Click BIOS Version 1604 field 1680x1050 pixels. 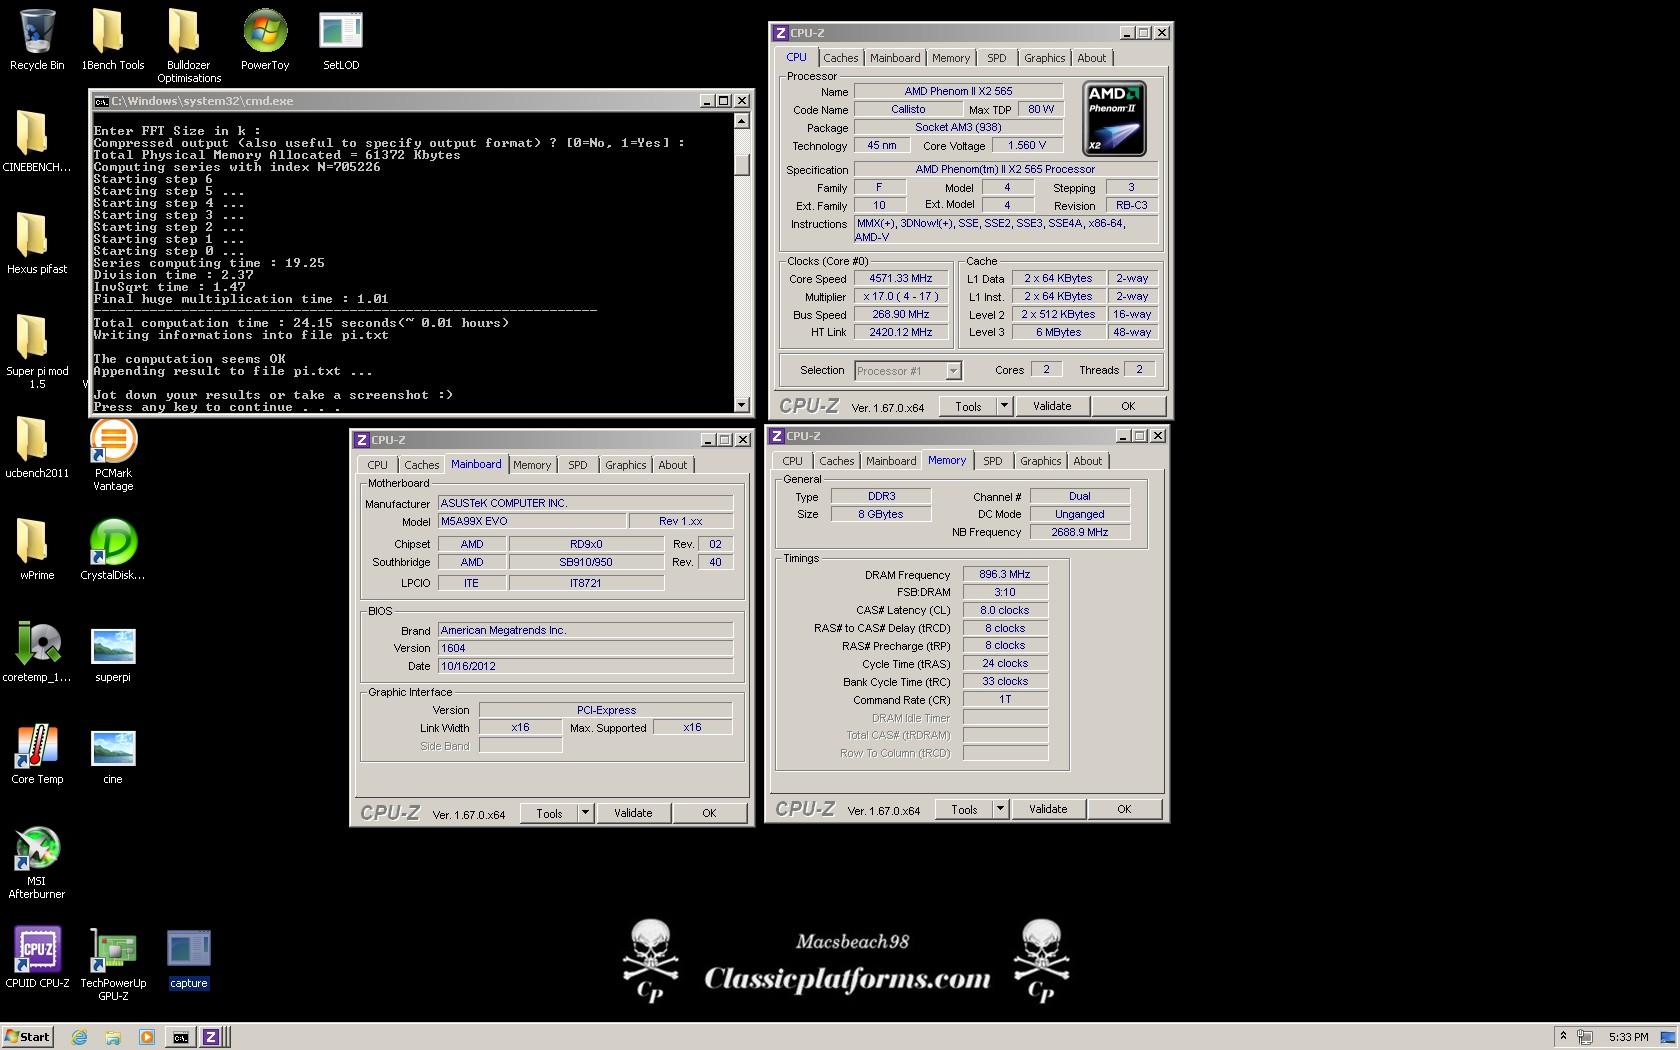[585, 648]
